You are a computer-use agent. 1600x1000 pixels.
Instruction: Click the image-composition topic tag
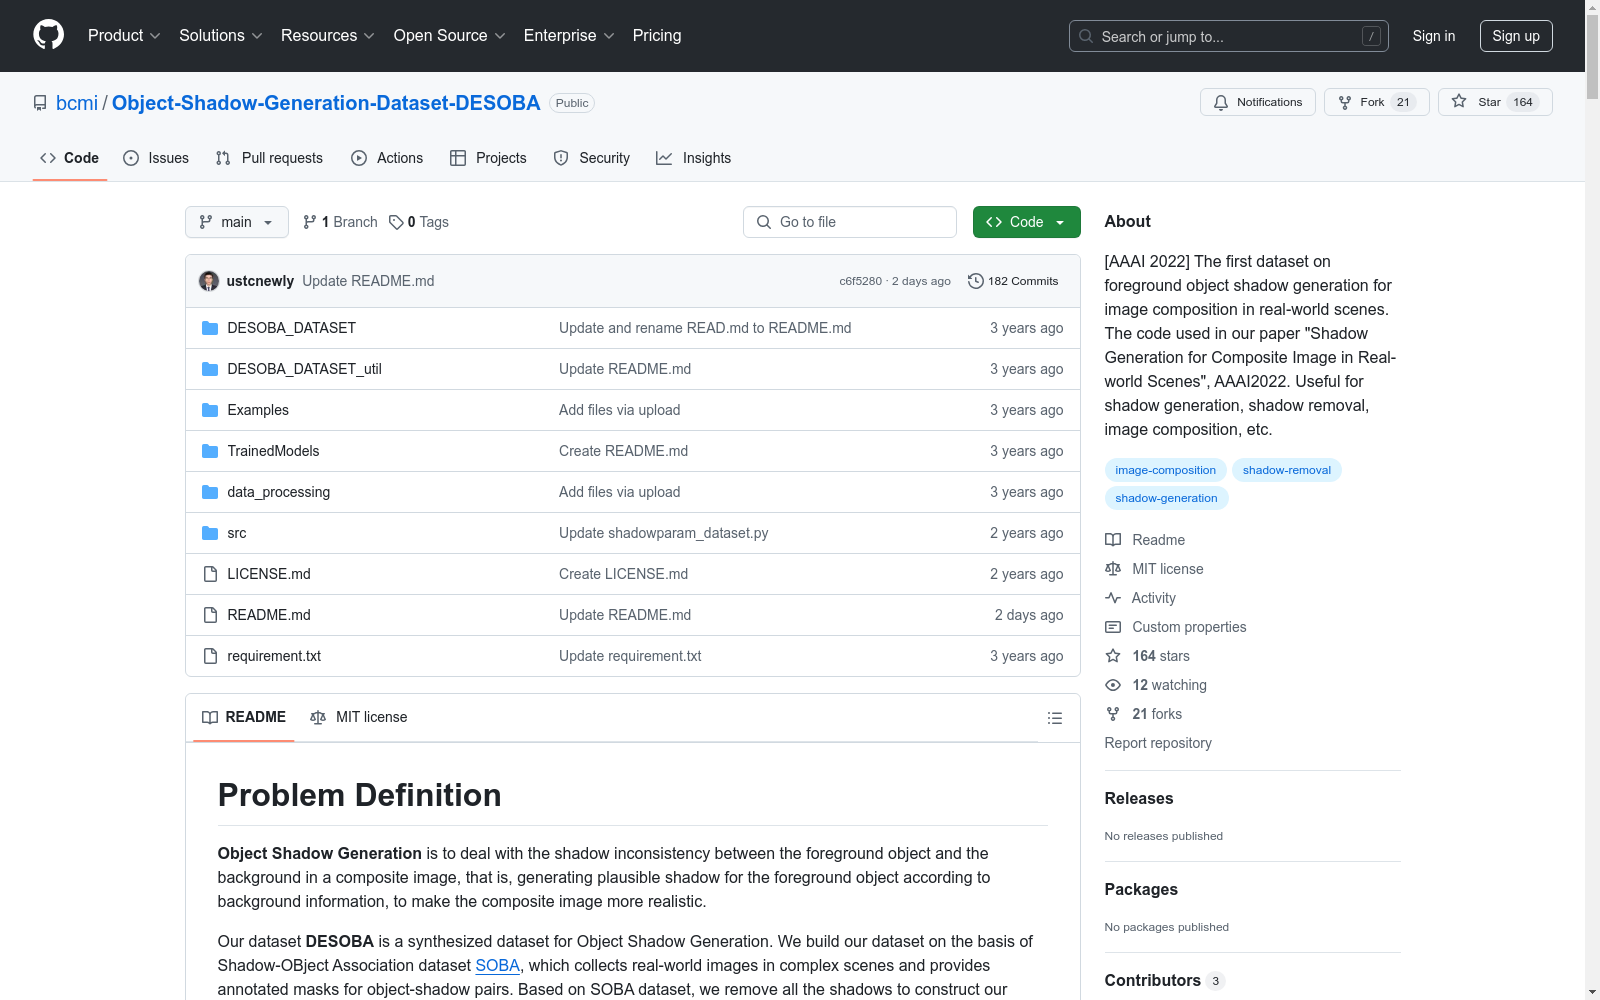coord(1165,470)
